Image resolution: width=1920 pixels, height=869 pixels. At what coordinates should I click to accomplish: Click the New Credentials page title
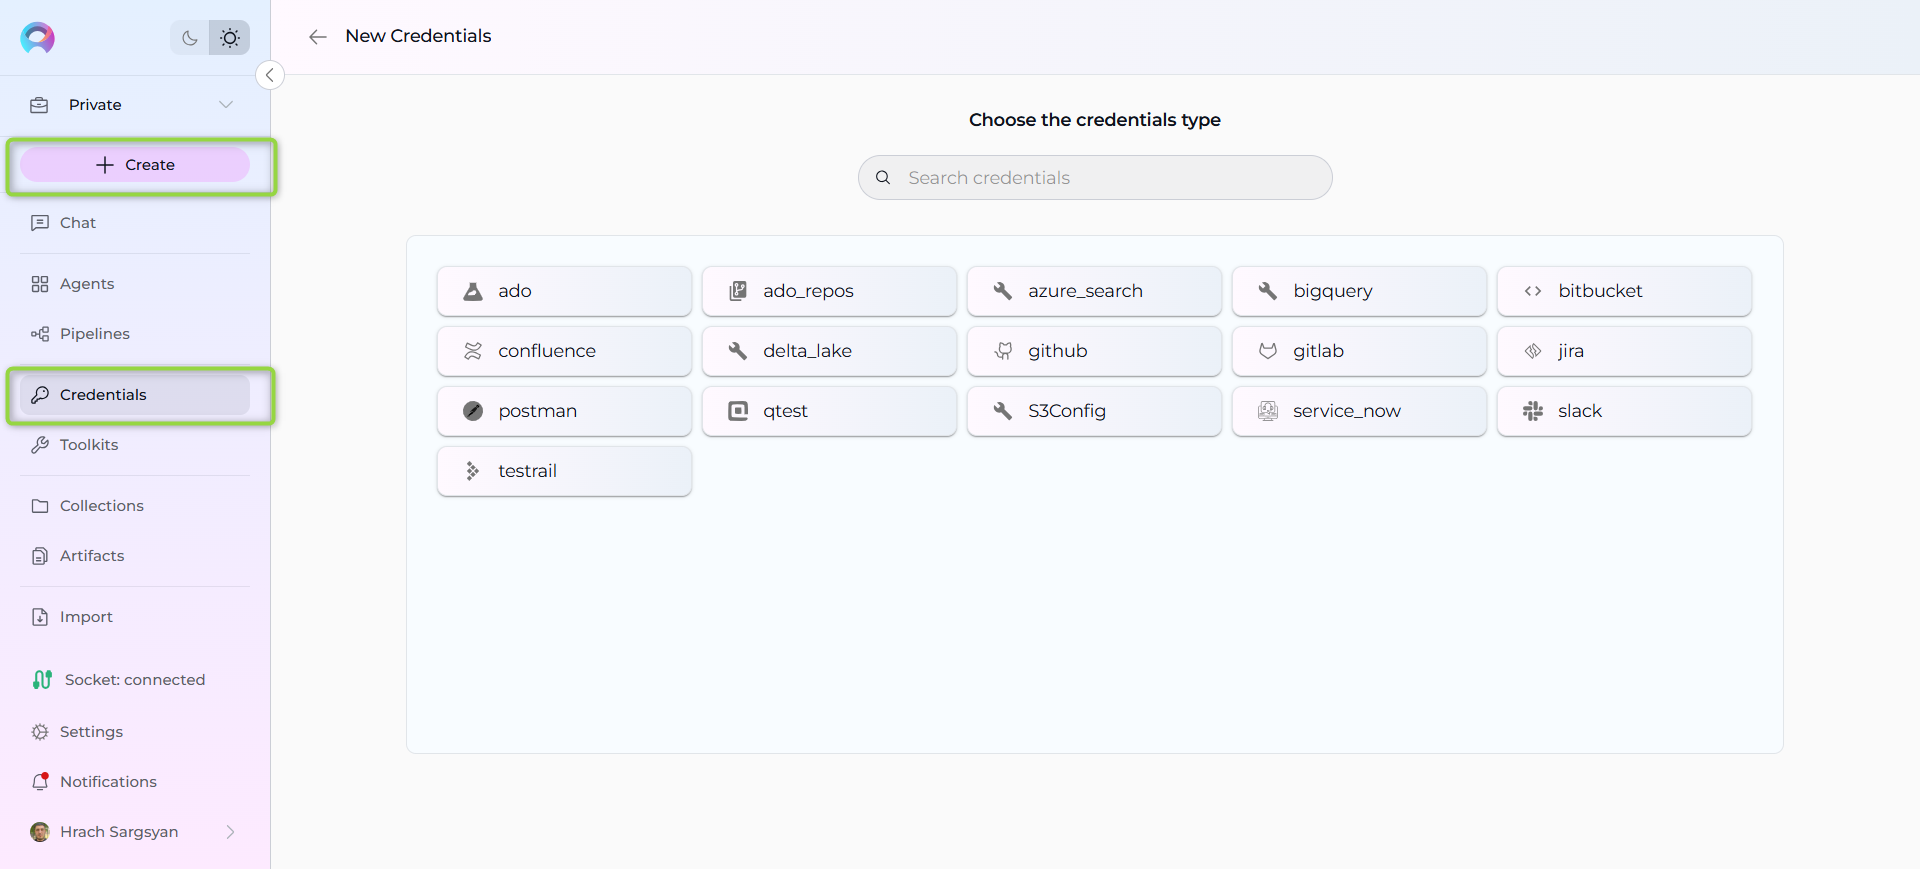coord(418,36)
